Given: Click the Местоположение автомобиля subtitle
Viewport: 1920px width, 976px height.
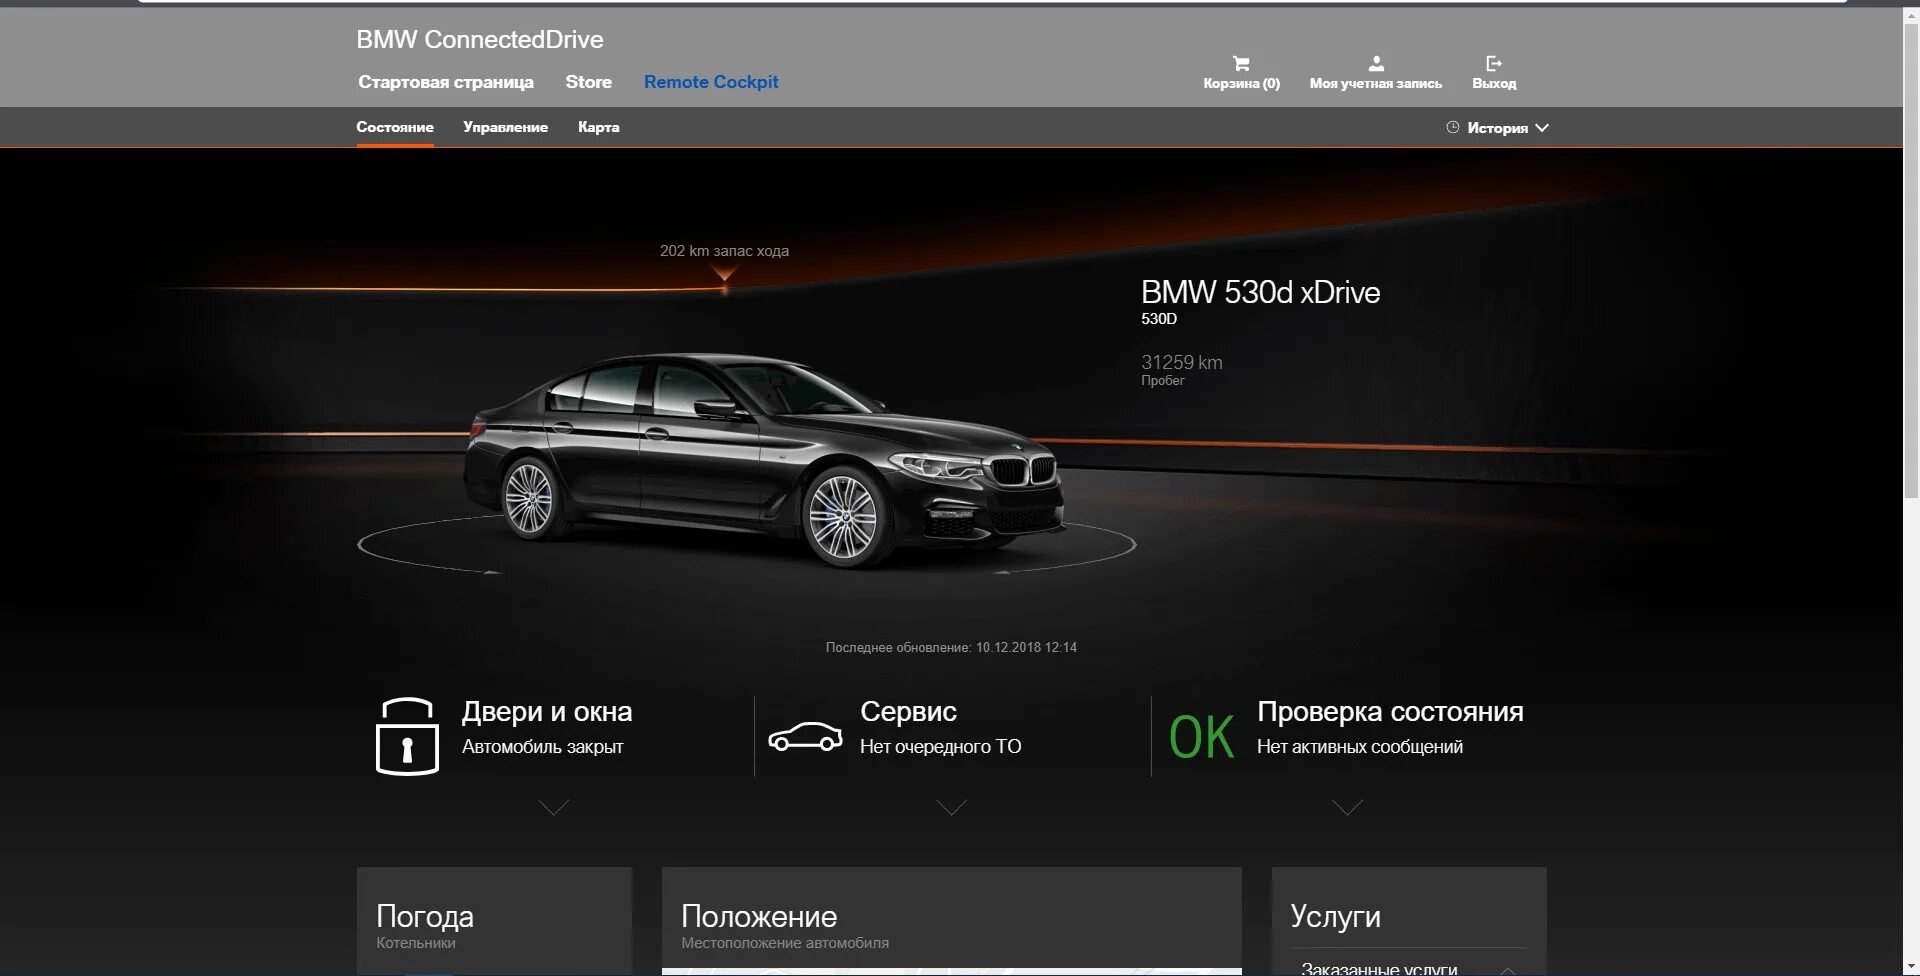Looking at the screenshot, I should 785,943.
